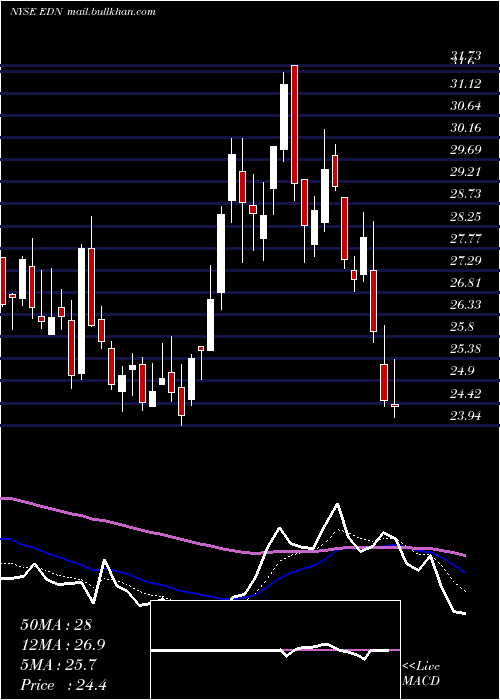Viewport: 500px width, 700px height.
Task: Click the 'NYSE EDN mail.bullkhan.com' header text
Action: (x=83, y=12)
